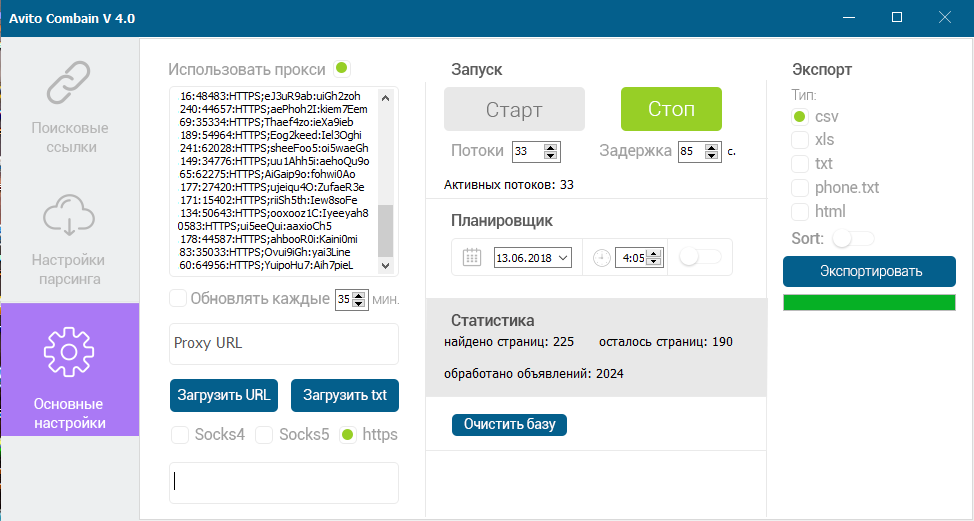Image resolution: width=974 pixels, height=521 pixels.
Task: Click the cloud download parsing settings icon
Action: pyautogui.click(x=69, y=216)
